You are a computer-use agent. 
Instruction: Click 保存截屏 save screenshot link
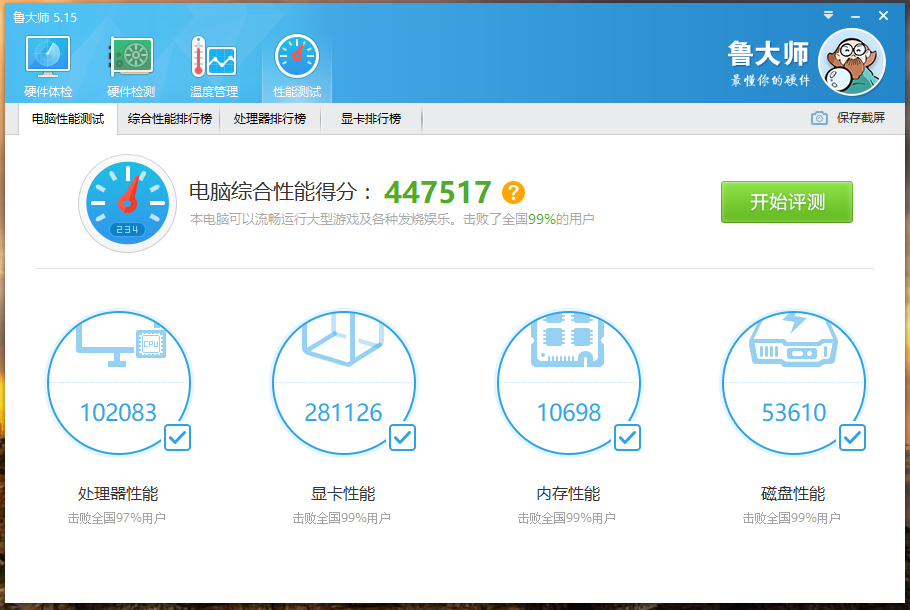[860, 118]
